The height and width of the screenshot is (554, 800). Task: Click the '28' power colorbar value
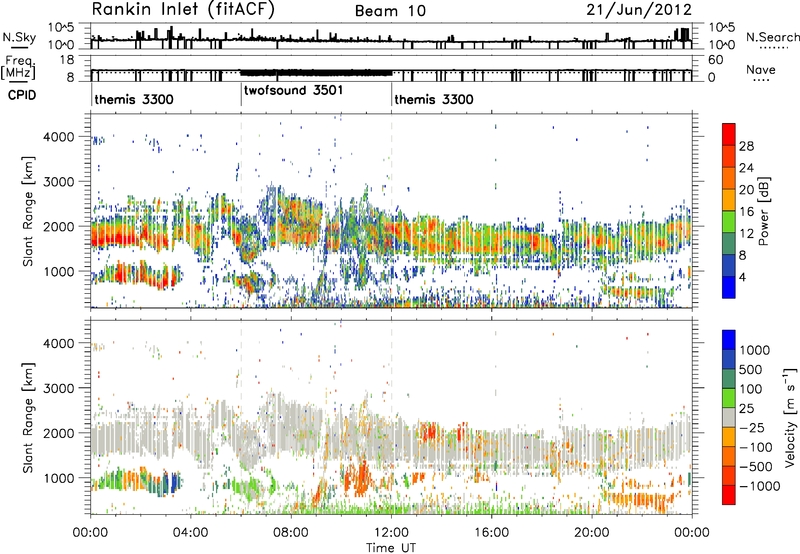click(x=746, y=146)
